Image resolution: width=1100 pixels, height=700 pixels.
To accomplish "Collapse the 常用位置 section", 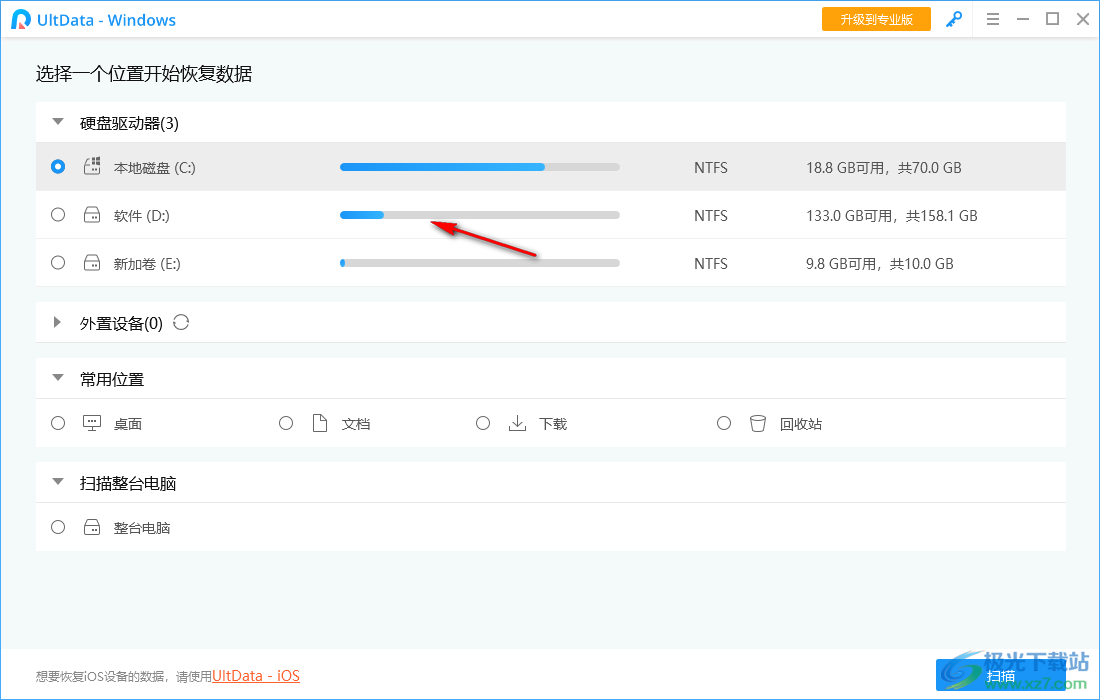I will (57, 379).
